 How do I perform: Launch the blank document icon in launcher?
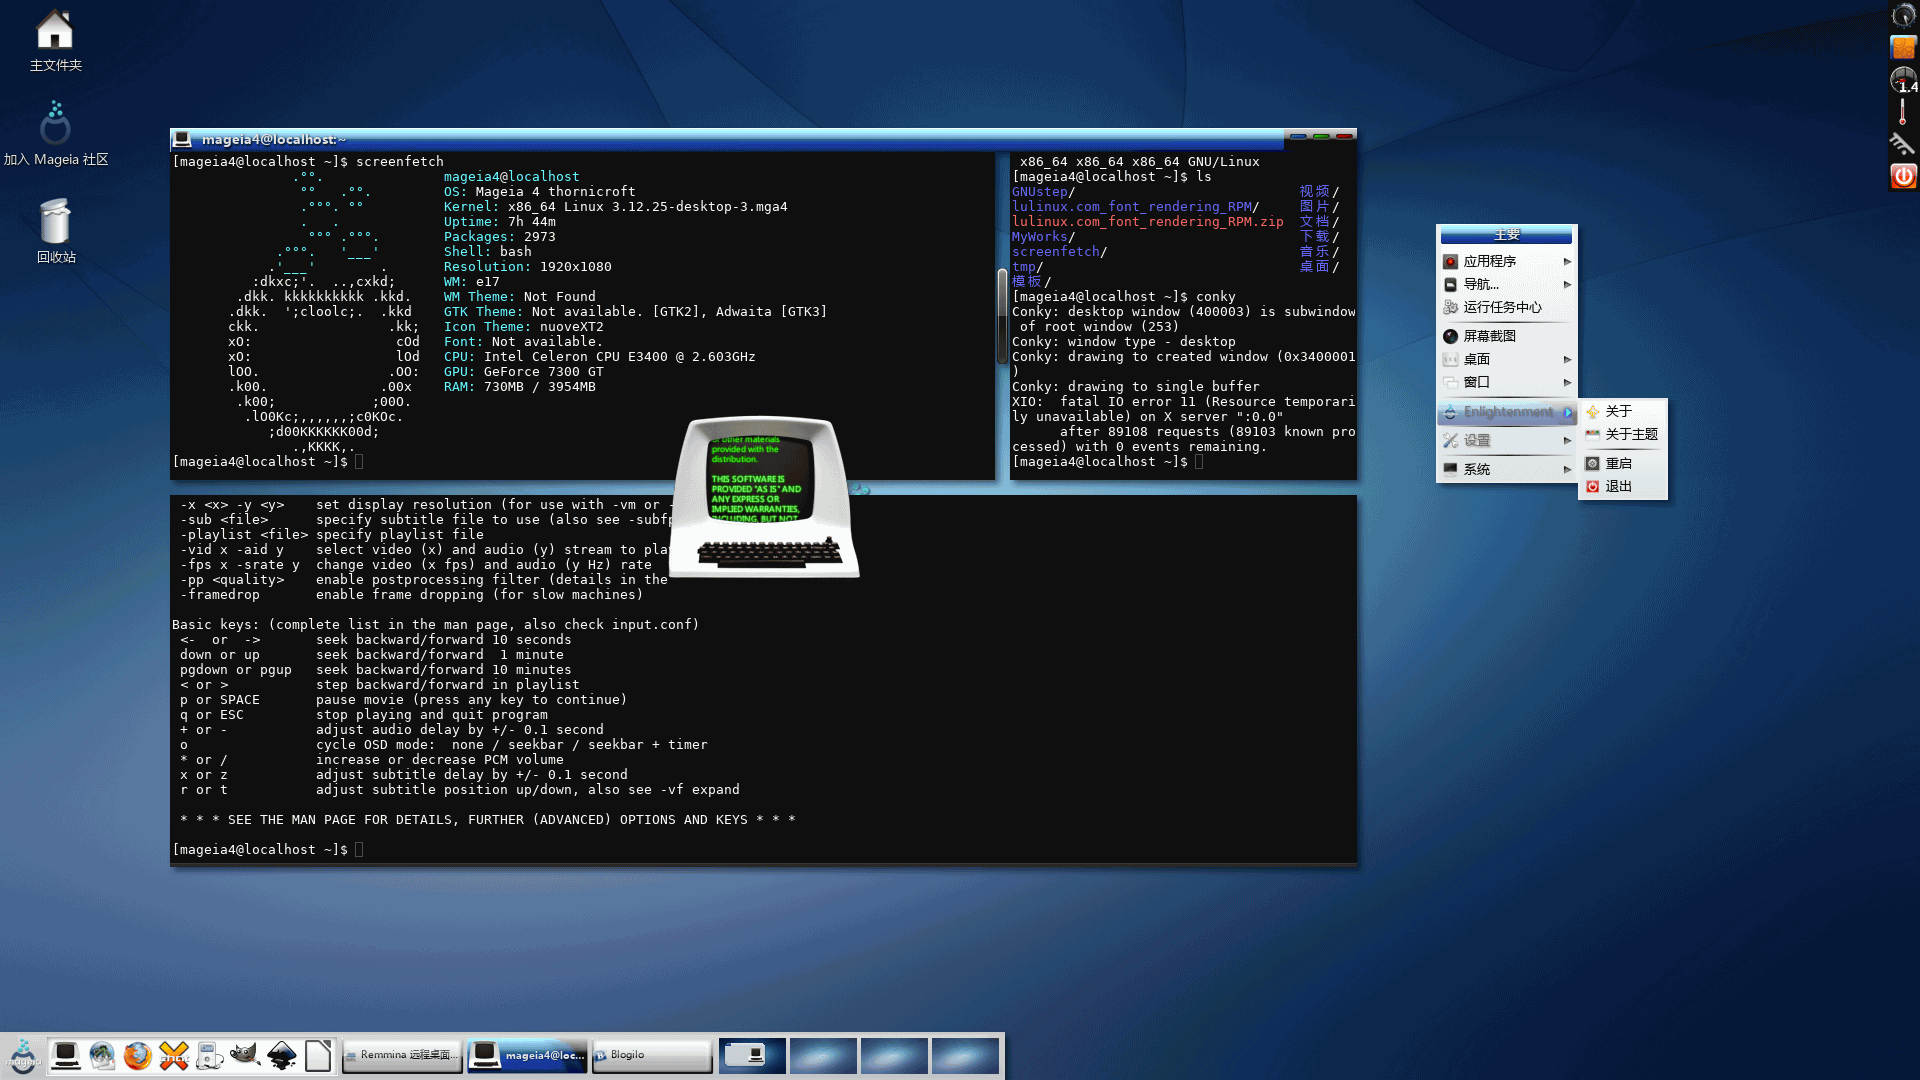[x=318, y=1056]
